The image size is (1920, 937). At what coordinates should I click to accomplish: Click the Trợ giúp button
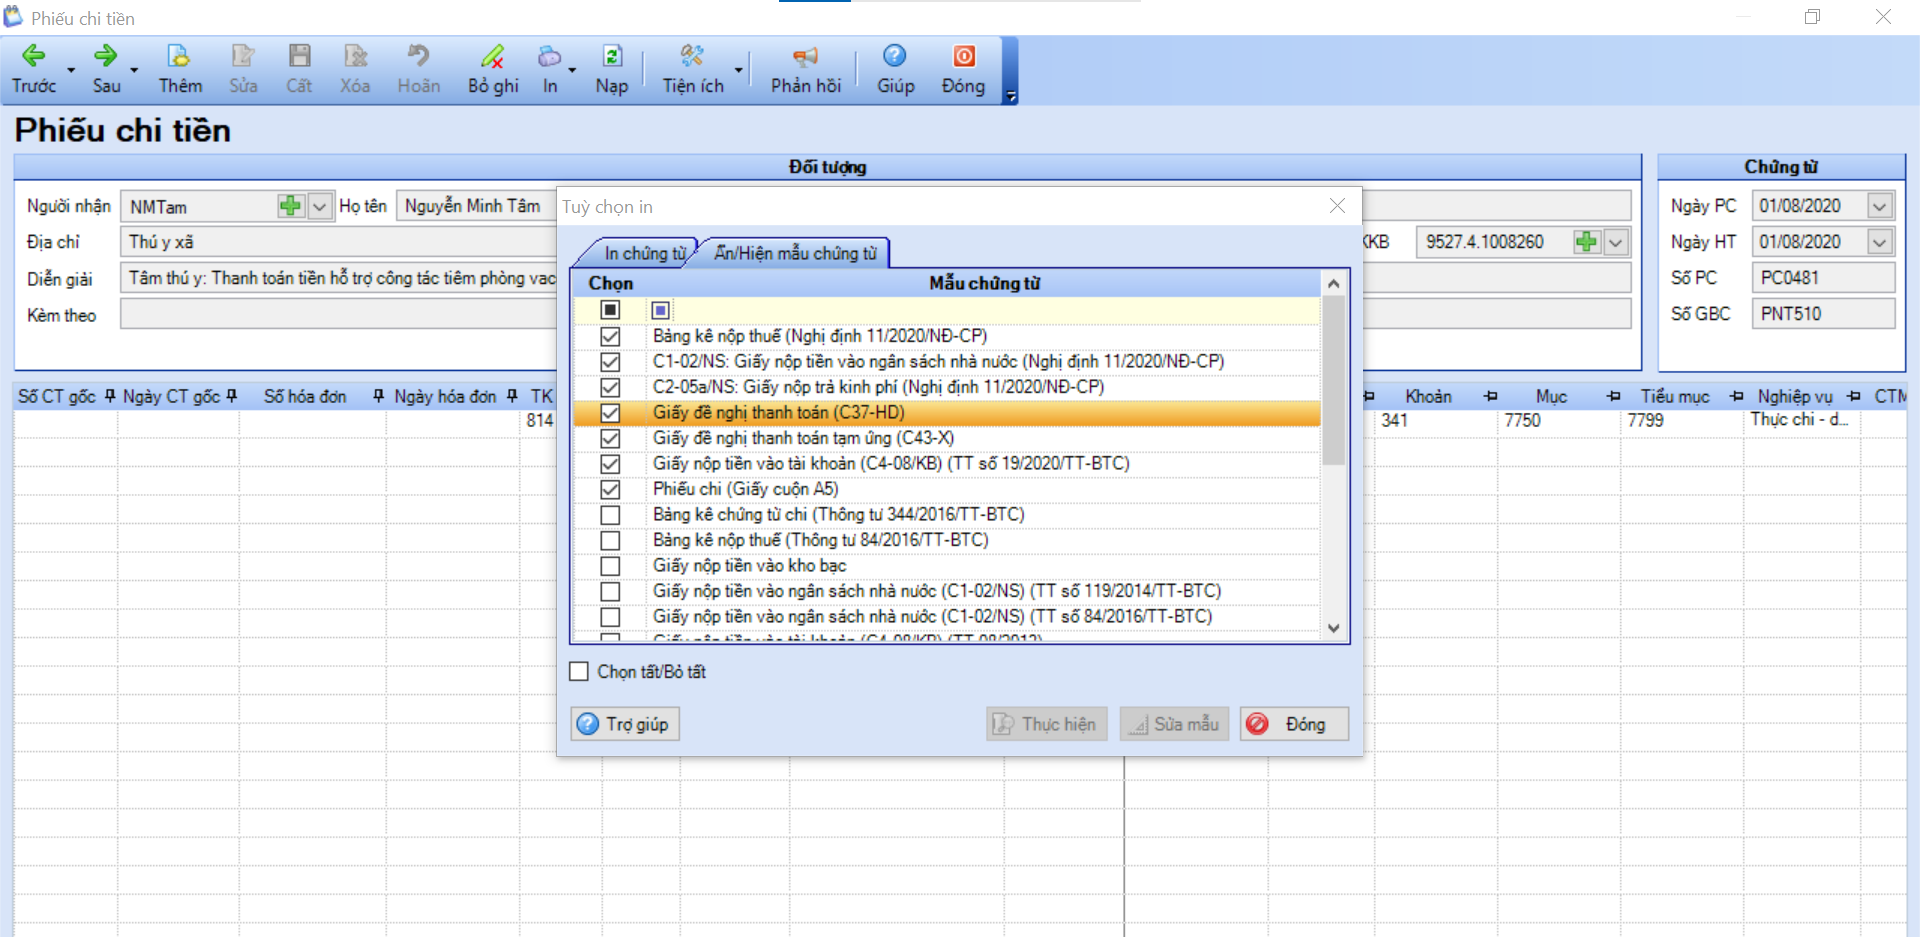coord(625,724)
